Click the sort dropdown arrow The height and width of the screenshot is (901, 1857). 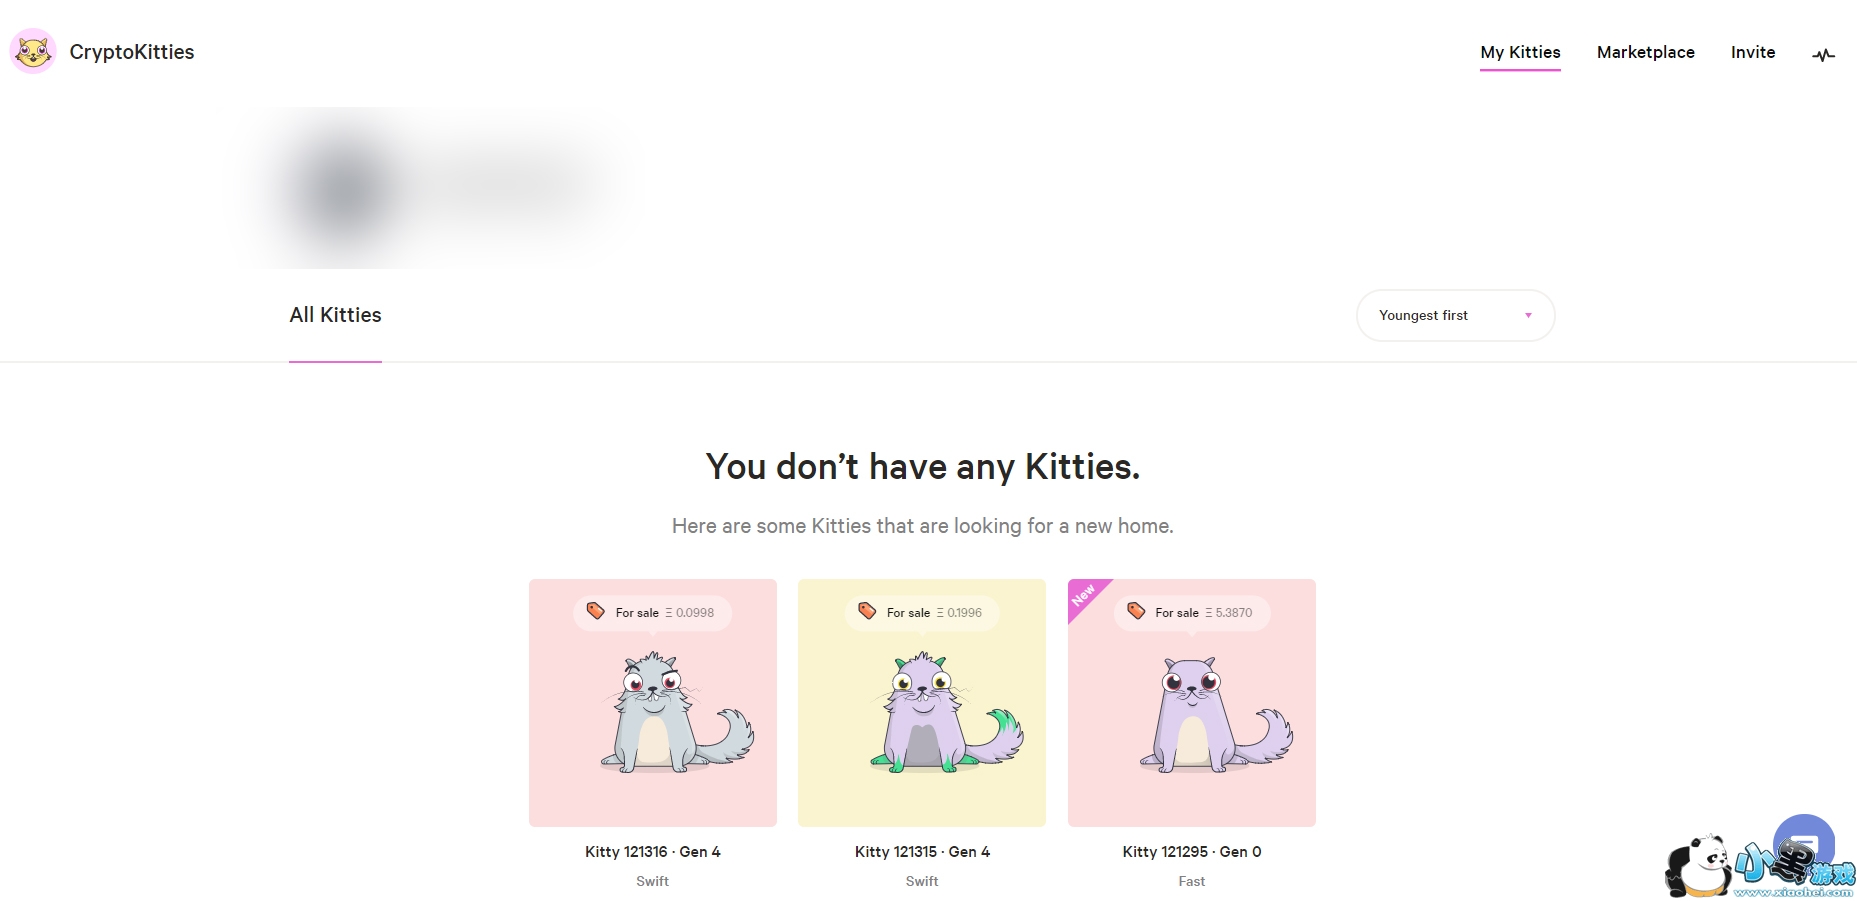click(1528, 316)
